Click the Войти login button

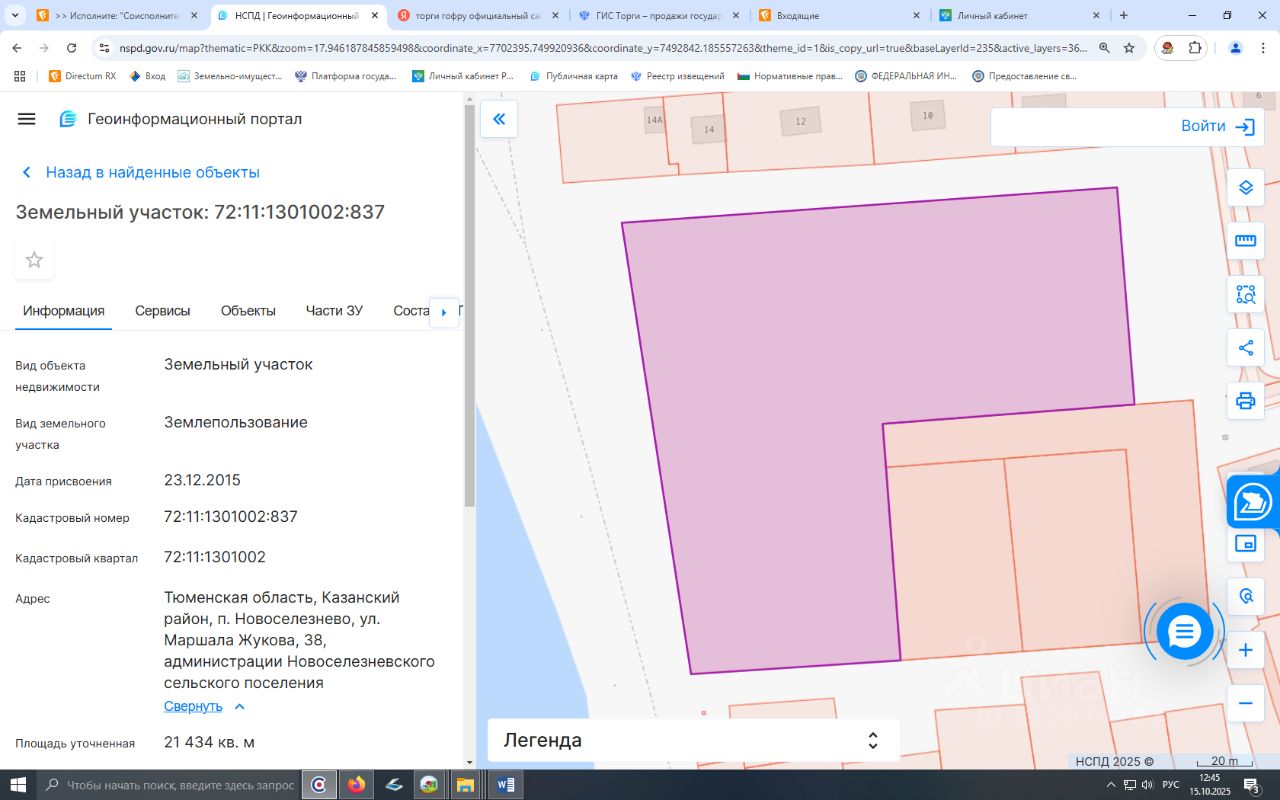pyautogui.click(x=1203, y=127)
